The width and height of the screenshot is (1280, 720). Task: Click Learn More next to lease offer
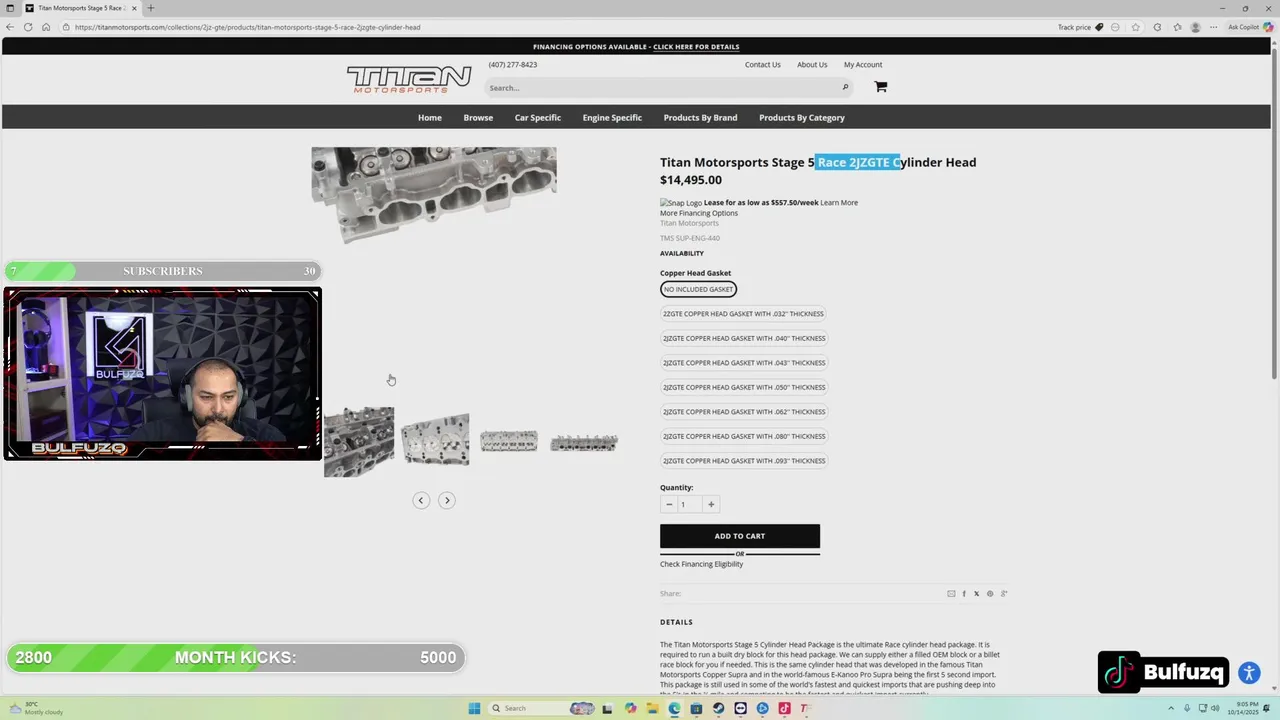pos(839,203)
